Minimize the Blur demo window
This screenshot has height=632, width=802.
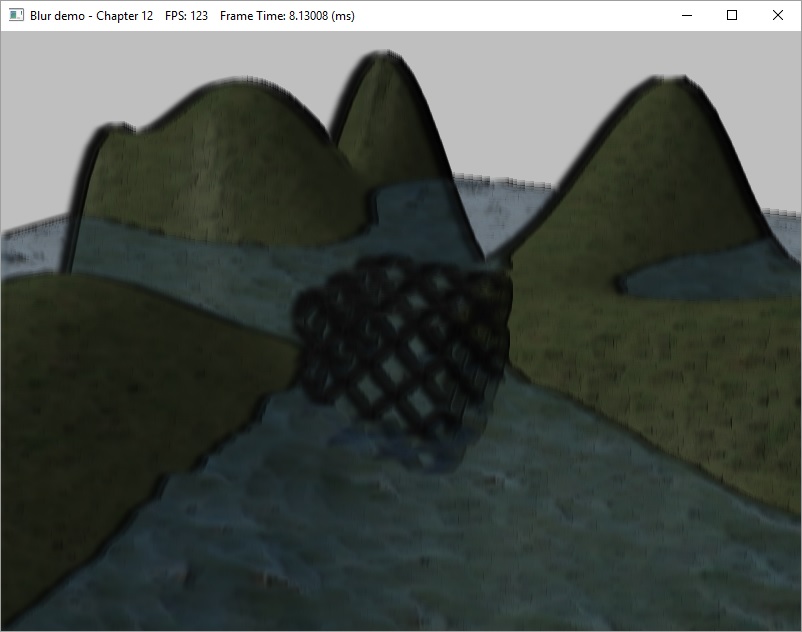click(x=686, y=16)
